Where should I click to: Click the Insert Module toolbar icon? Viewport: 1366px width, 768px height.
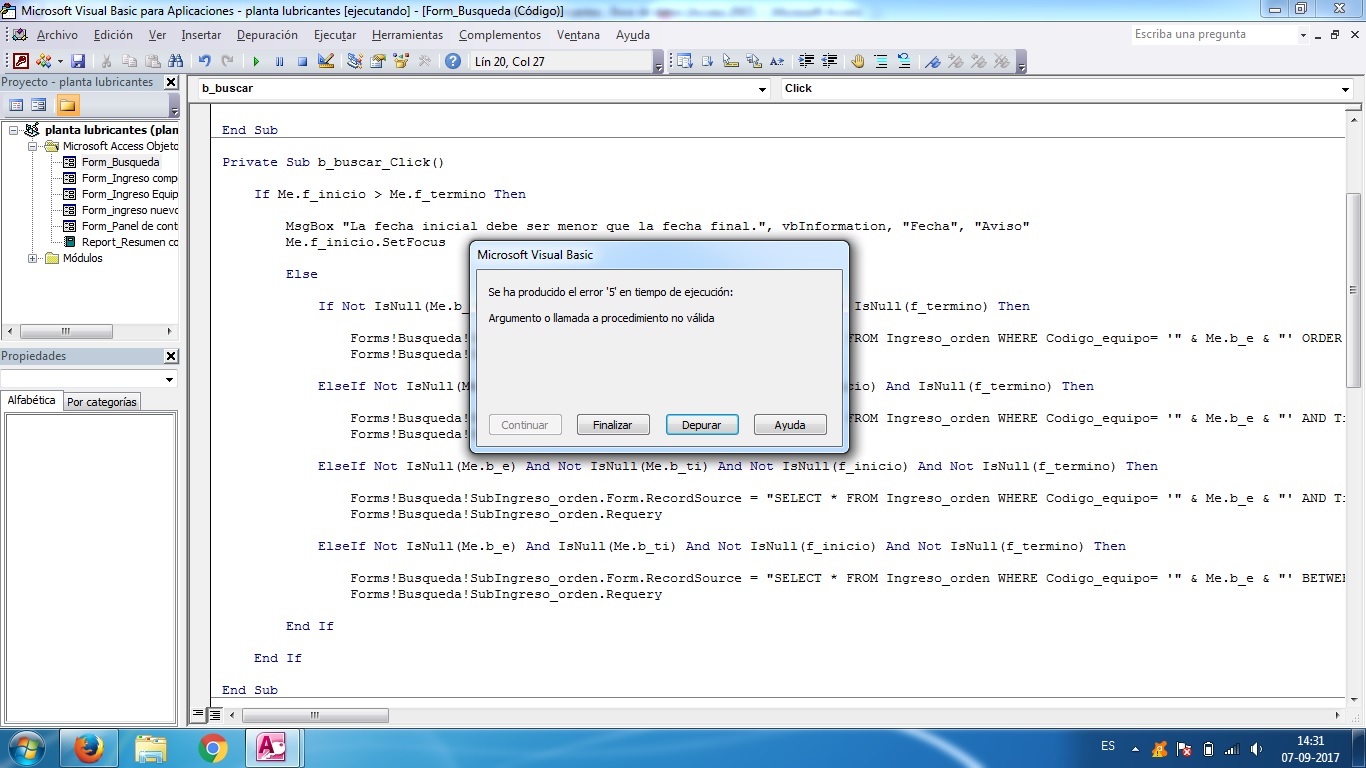[44, 61]
